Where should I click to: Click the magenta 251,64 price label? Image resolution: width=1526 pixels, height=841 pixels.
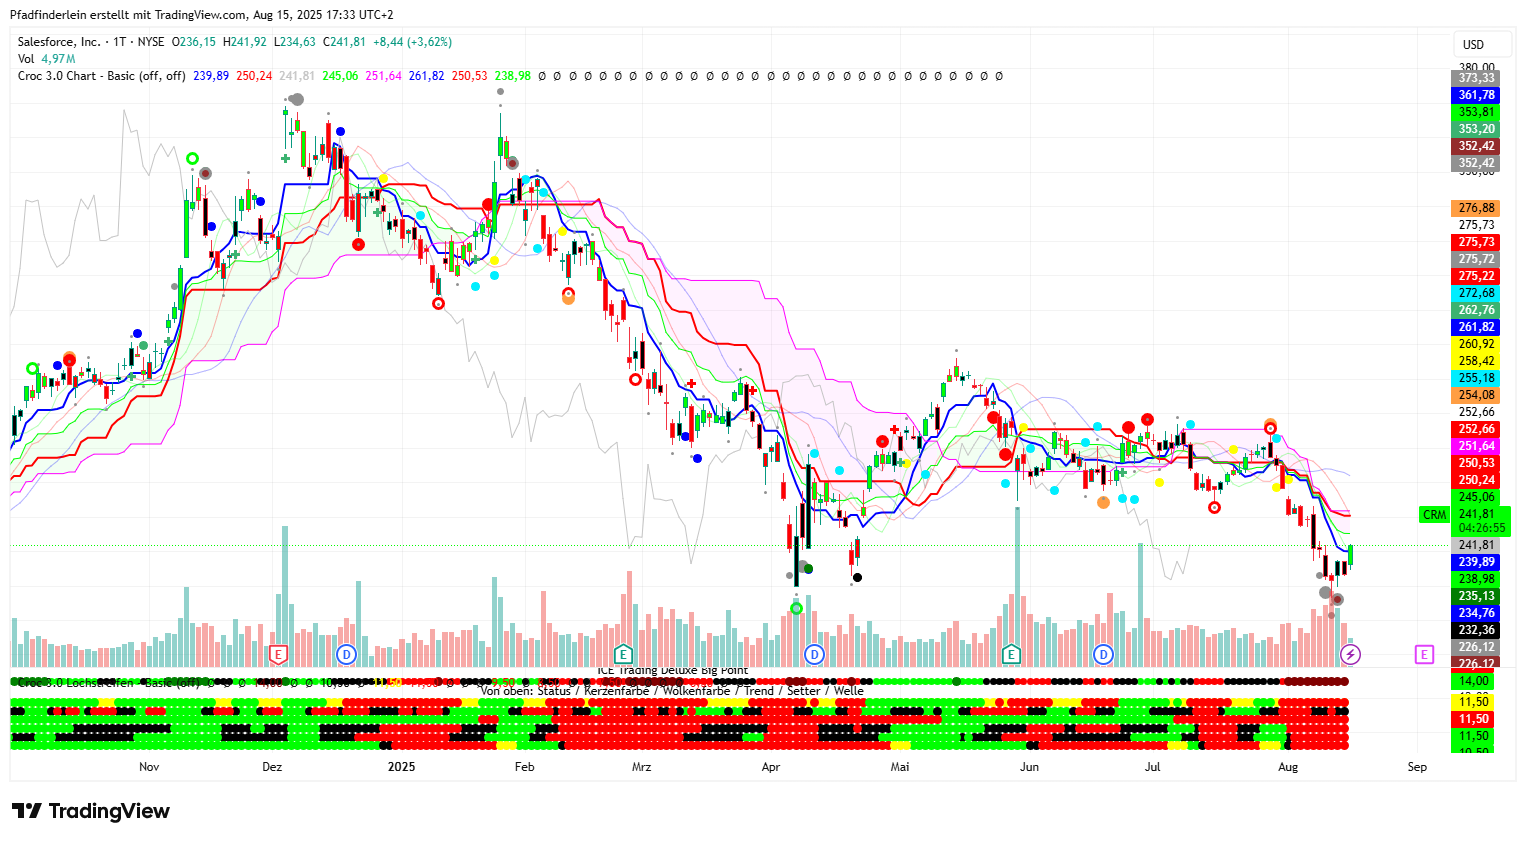1476,446
